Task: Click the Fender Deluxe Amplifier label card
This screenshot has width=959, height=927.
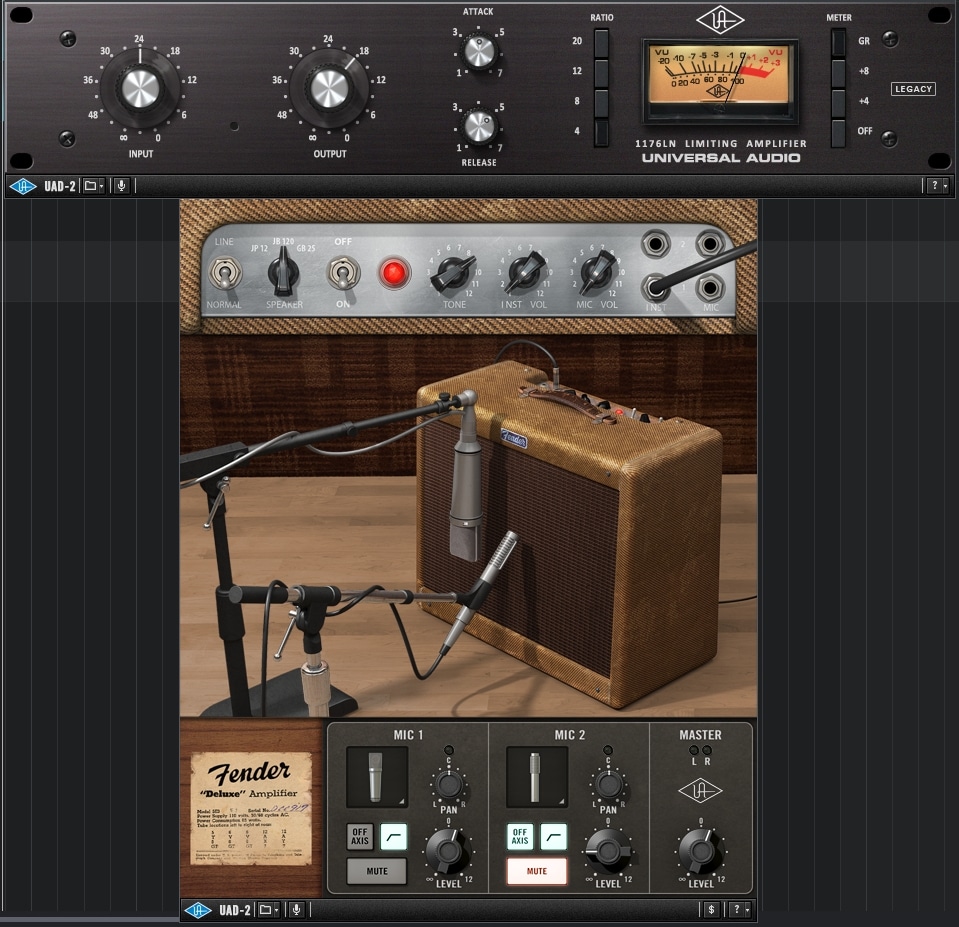Action: coord(252,808)
